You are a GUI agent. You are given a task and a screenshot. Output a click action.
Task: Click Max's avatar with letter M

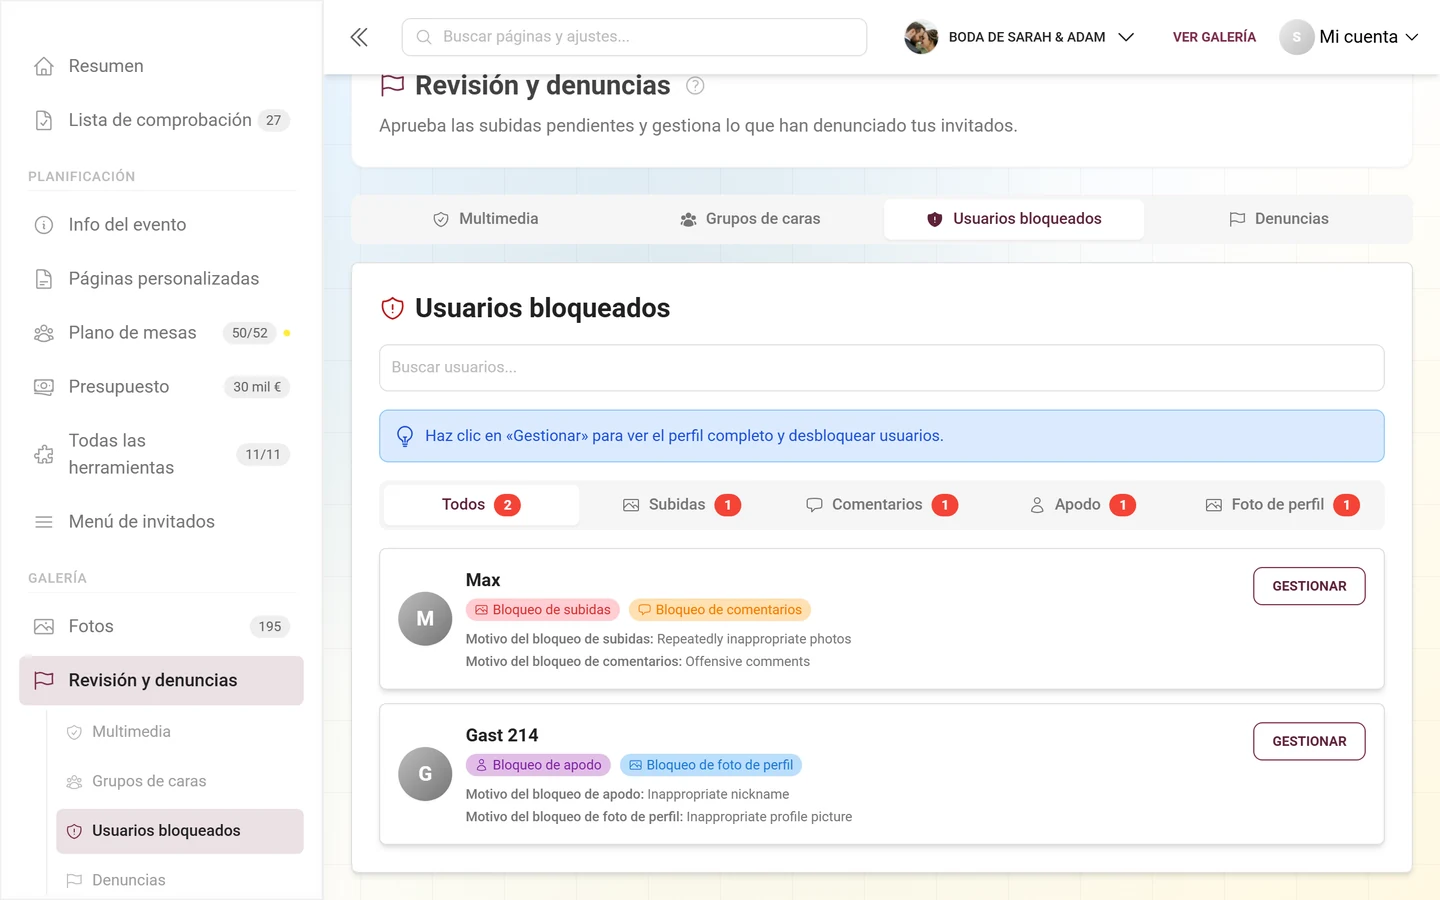[425, 619]
